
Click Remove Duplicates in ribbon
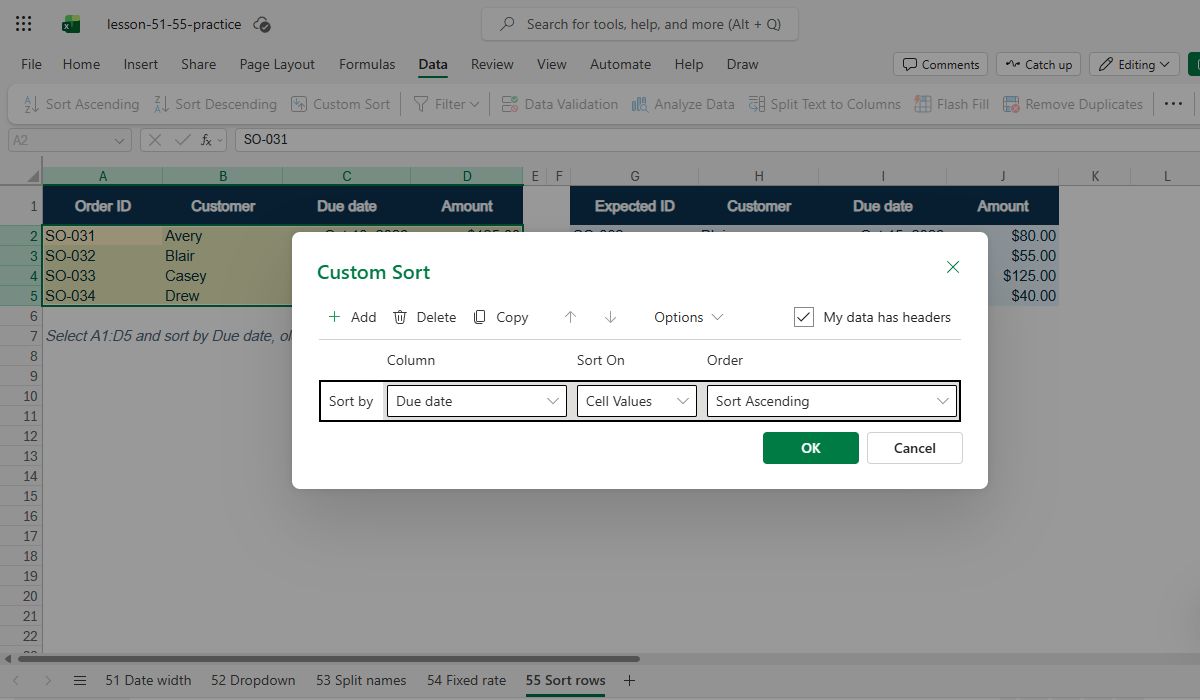click(1072, 104)
